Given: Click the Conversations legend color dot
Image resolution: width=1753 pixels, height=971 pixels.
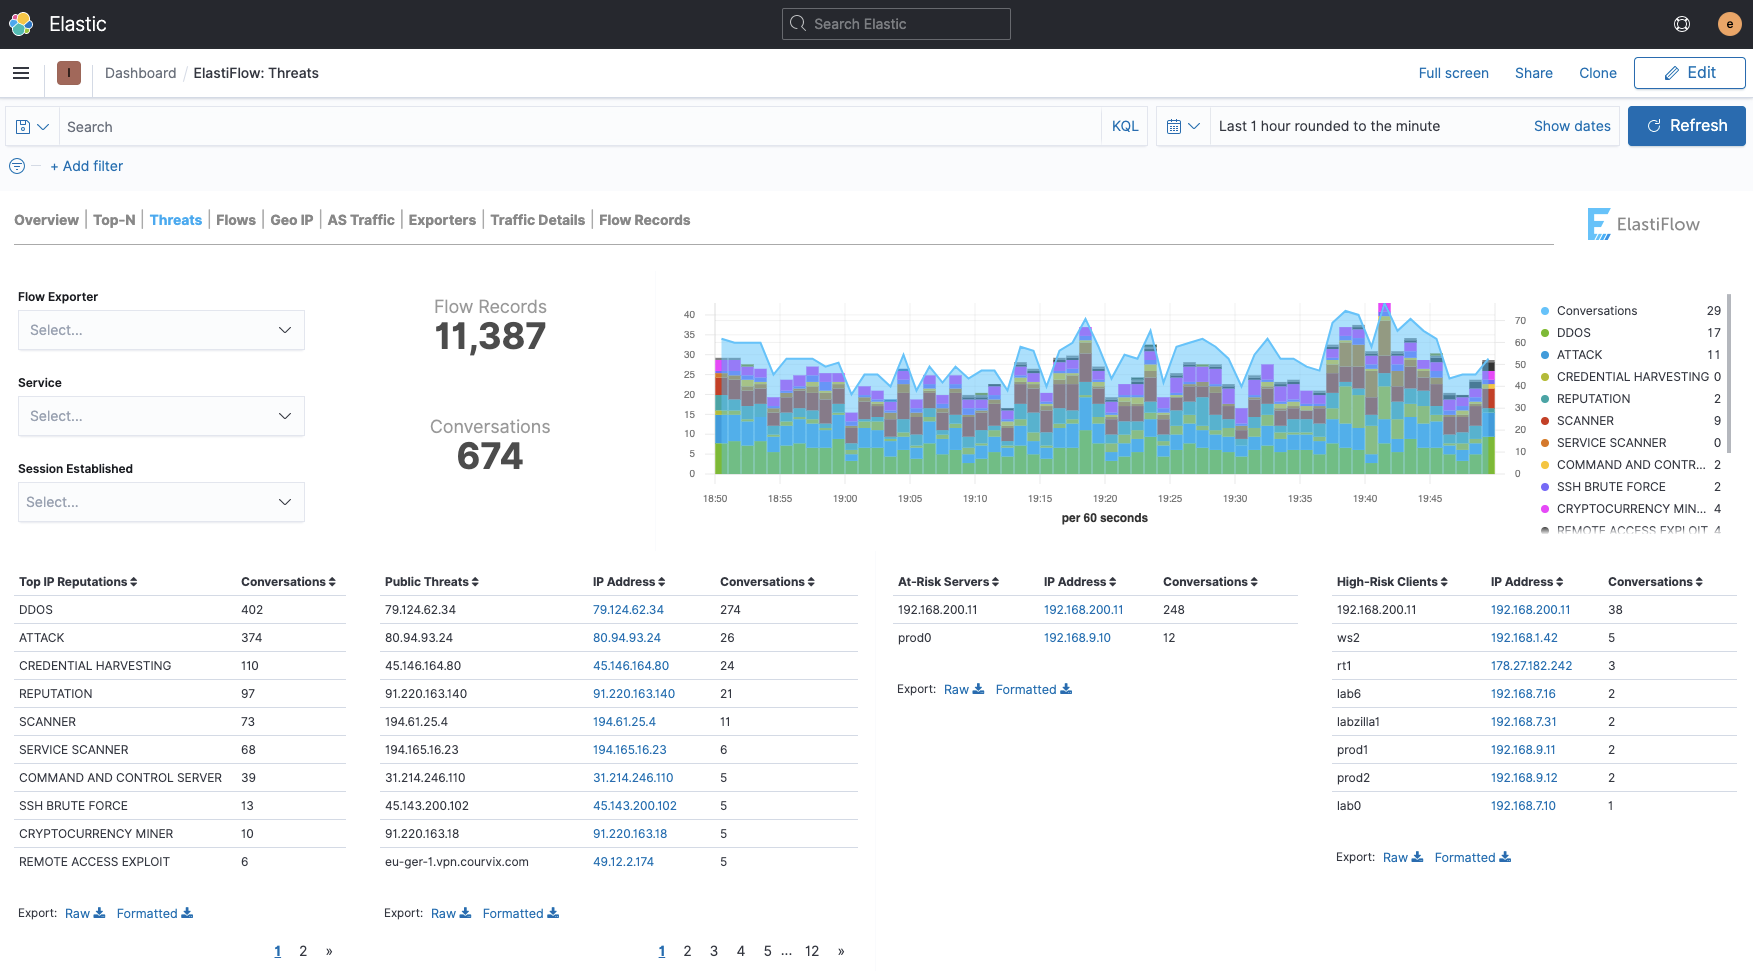Looking at the screenshot, I should pyautogui.click(x=1545, y=311).
